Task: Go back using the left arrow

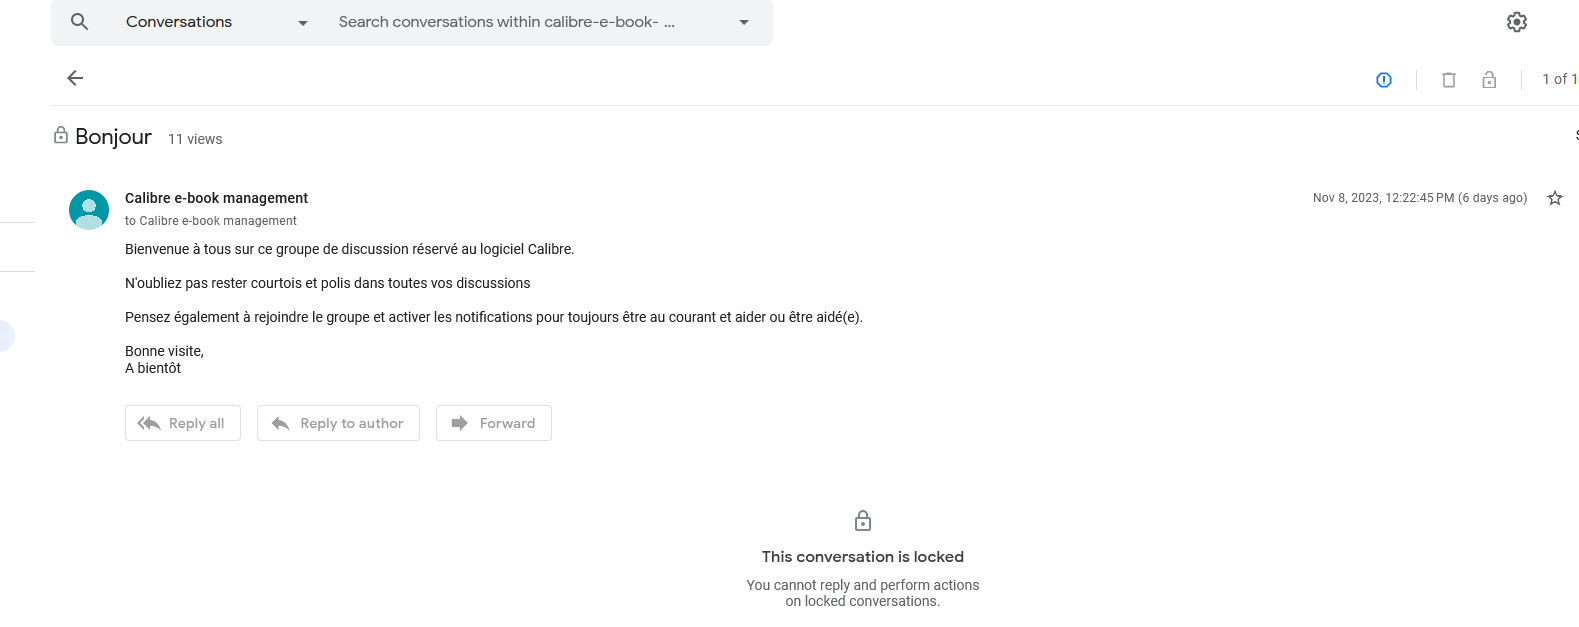Action: [75, 78]
